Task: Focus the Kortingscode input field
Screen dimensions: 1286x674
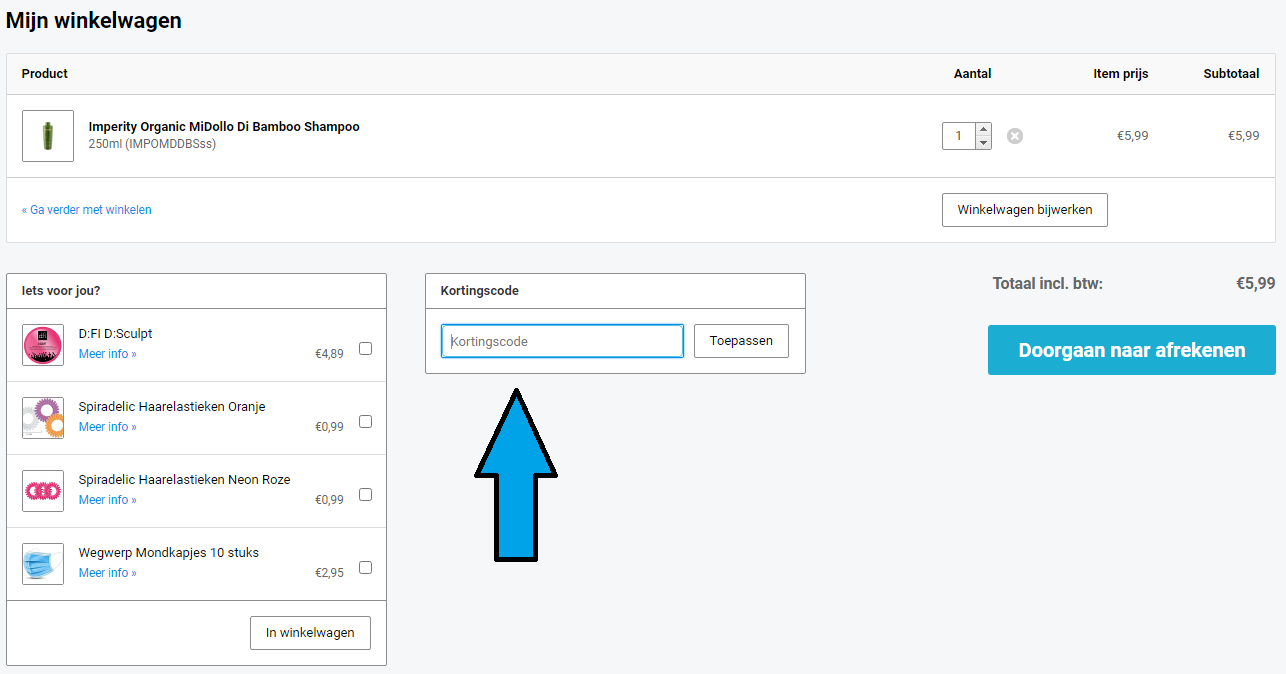Action: 562,341
